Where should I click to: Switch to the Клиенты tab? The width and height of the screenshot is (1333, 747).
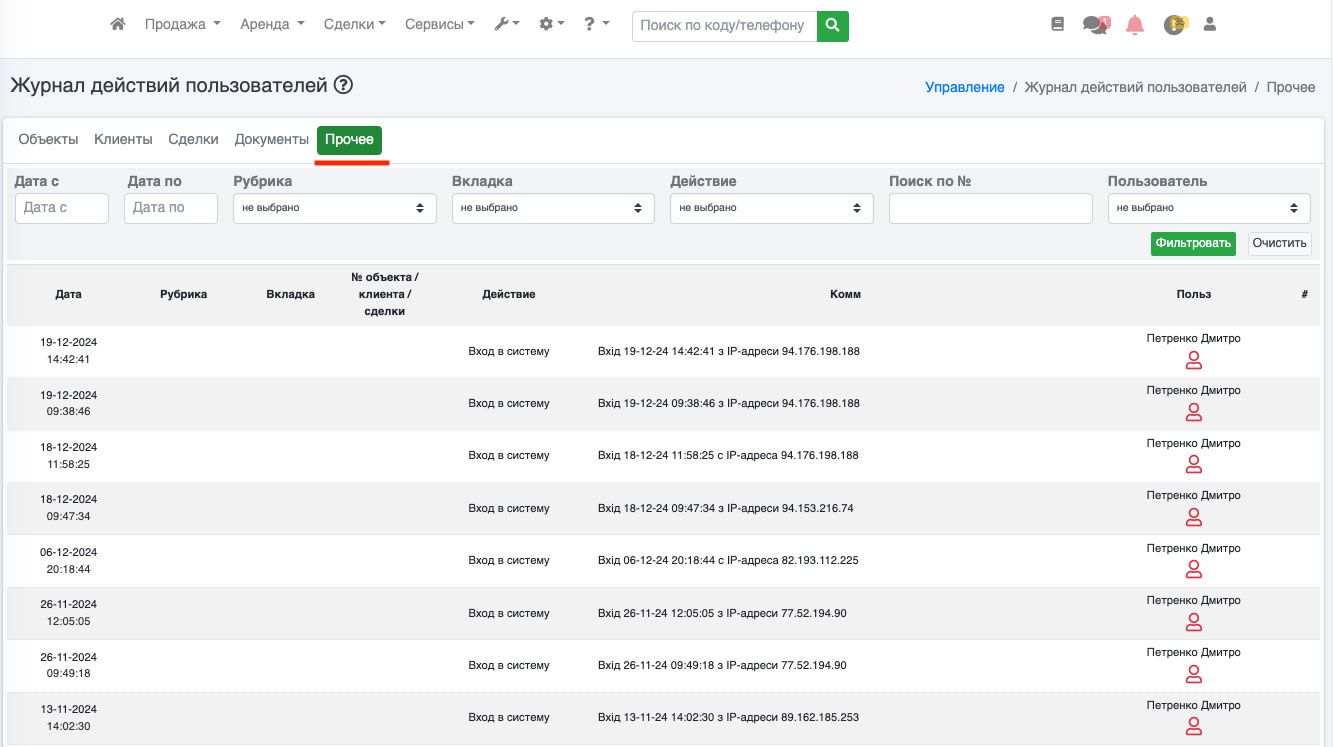pos(123,140)
